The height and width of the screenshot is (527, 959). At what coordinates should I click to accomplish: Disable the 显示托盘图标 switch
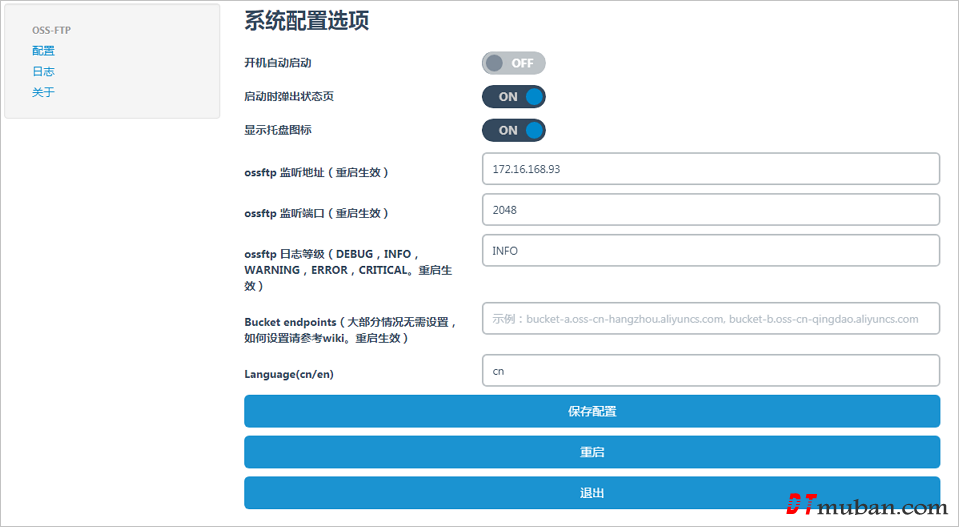pos(514,130)
